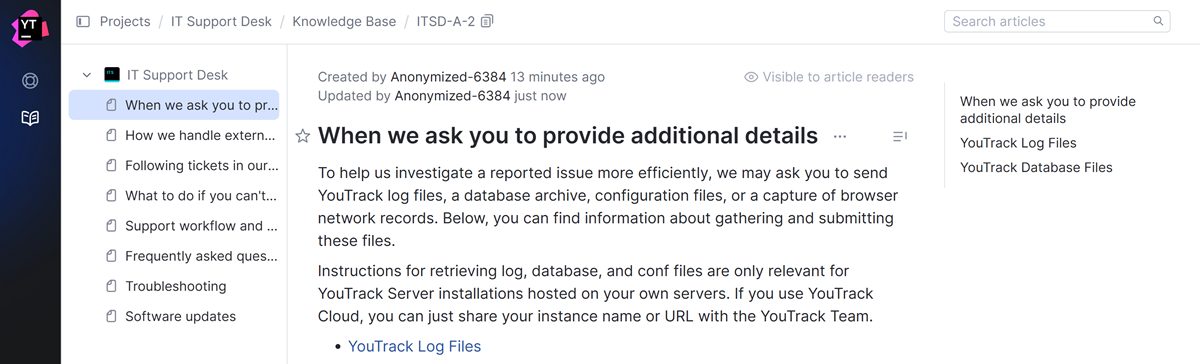Star the article as favorite
Image resolution: width=1200 pixels, height=364 pixels.
pyautogui.click(x=303, y=136)
